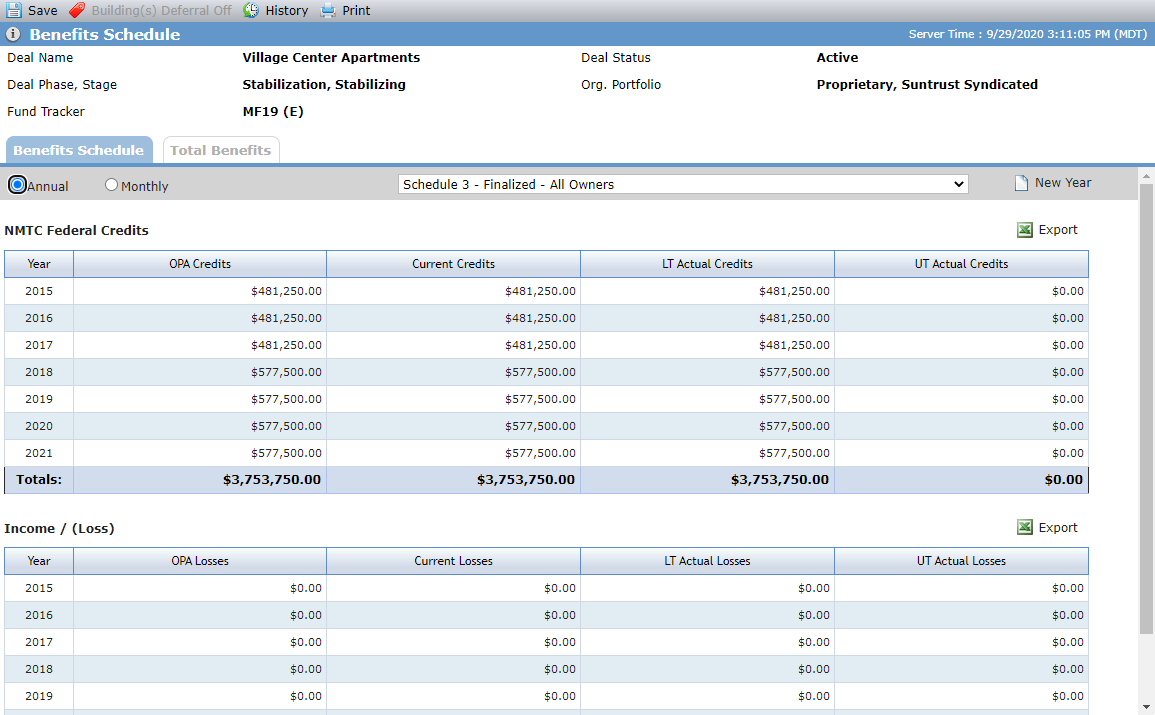Click the NMTC Federal Credits section heading

pos(77,230)
